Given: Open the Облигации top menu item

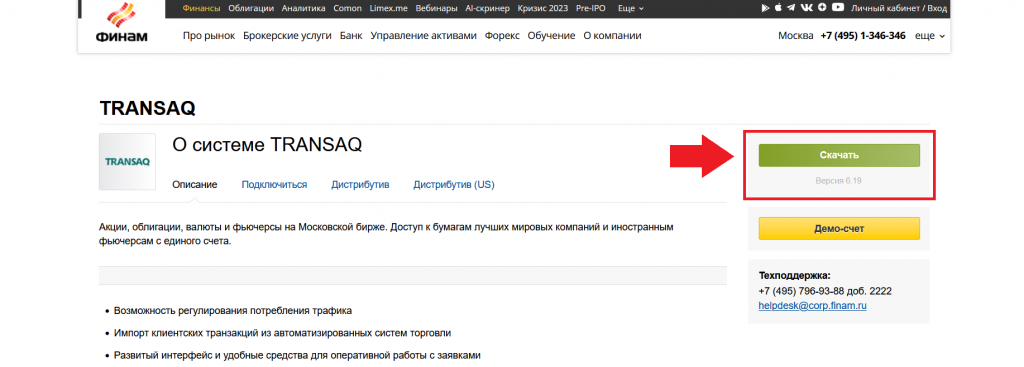Looking at the screenshot, I should pyautogui.click(x=252, y=8).
